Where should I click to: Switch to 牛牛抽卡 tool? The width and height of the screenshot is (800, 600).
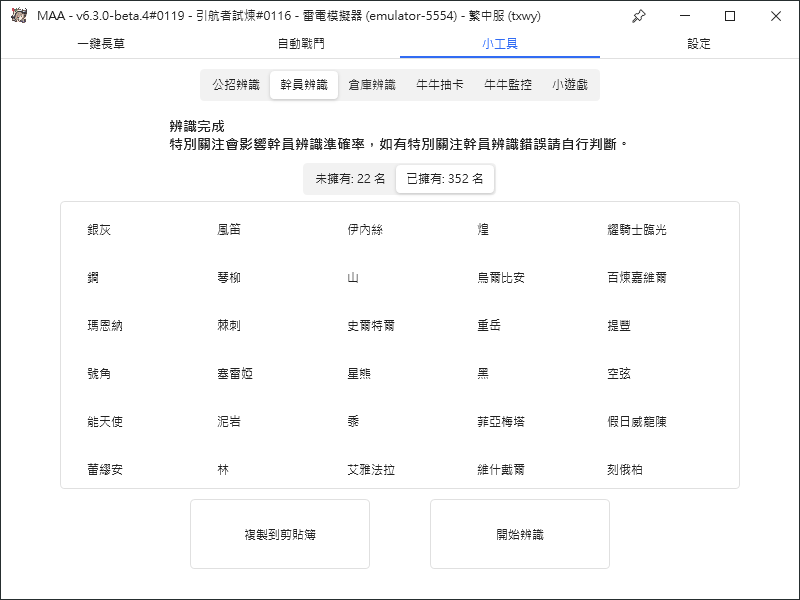(440, 85)
